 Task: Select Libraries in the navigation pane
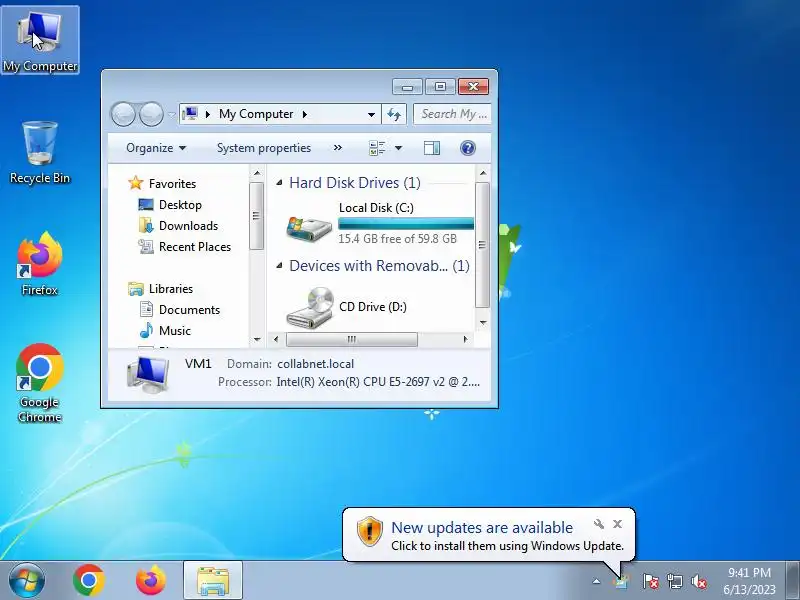161,289
